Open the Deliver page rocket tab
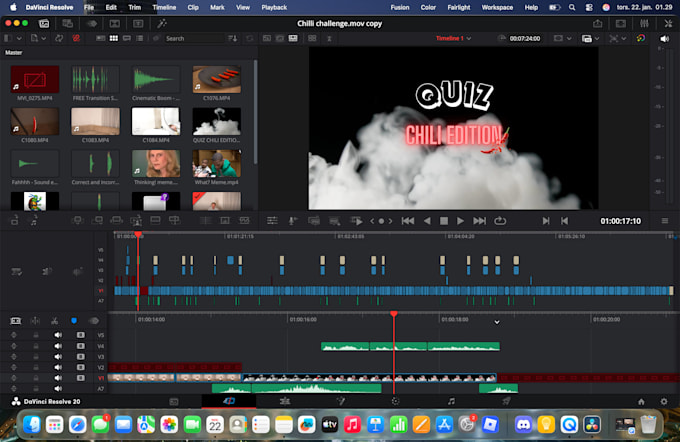Image resolution: width=680 pixels, height=442 pixels. pyautogui.click(x=506, y=401)
